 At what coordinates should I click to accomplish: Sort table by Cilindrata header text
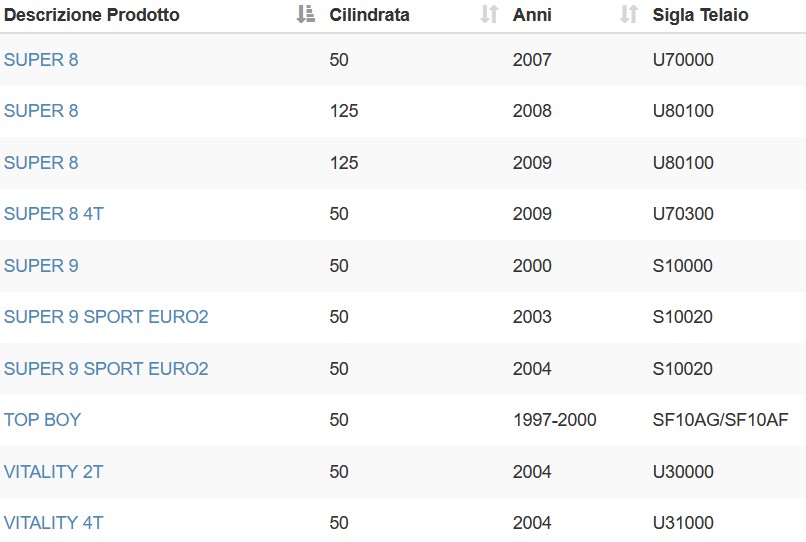(x=369, y=15)
